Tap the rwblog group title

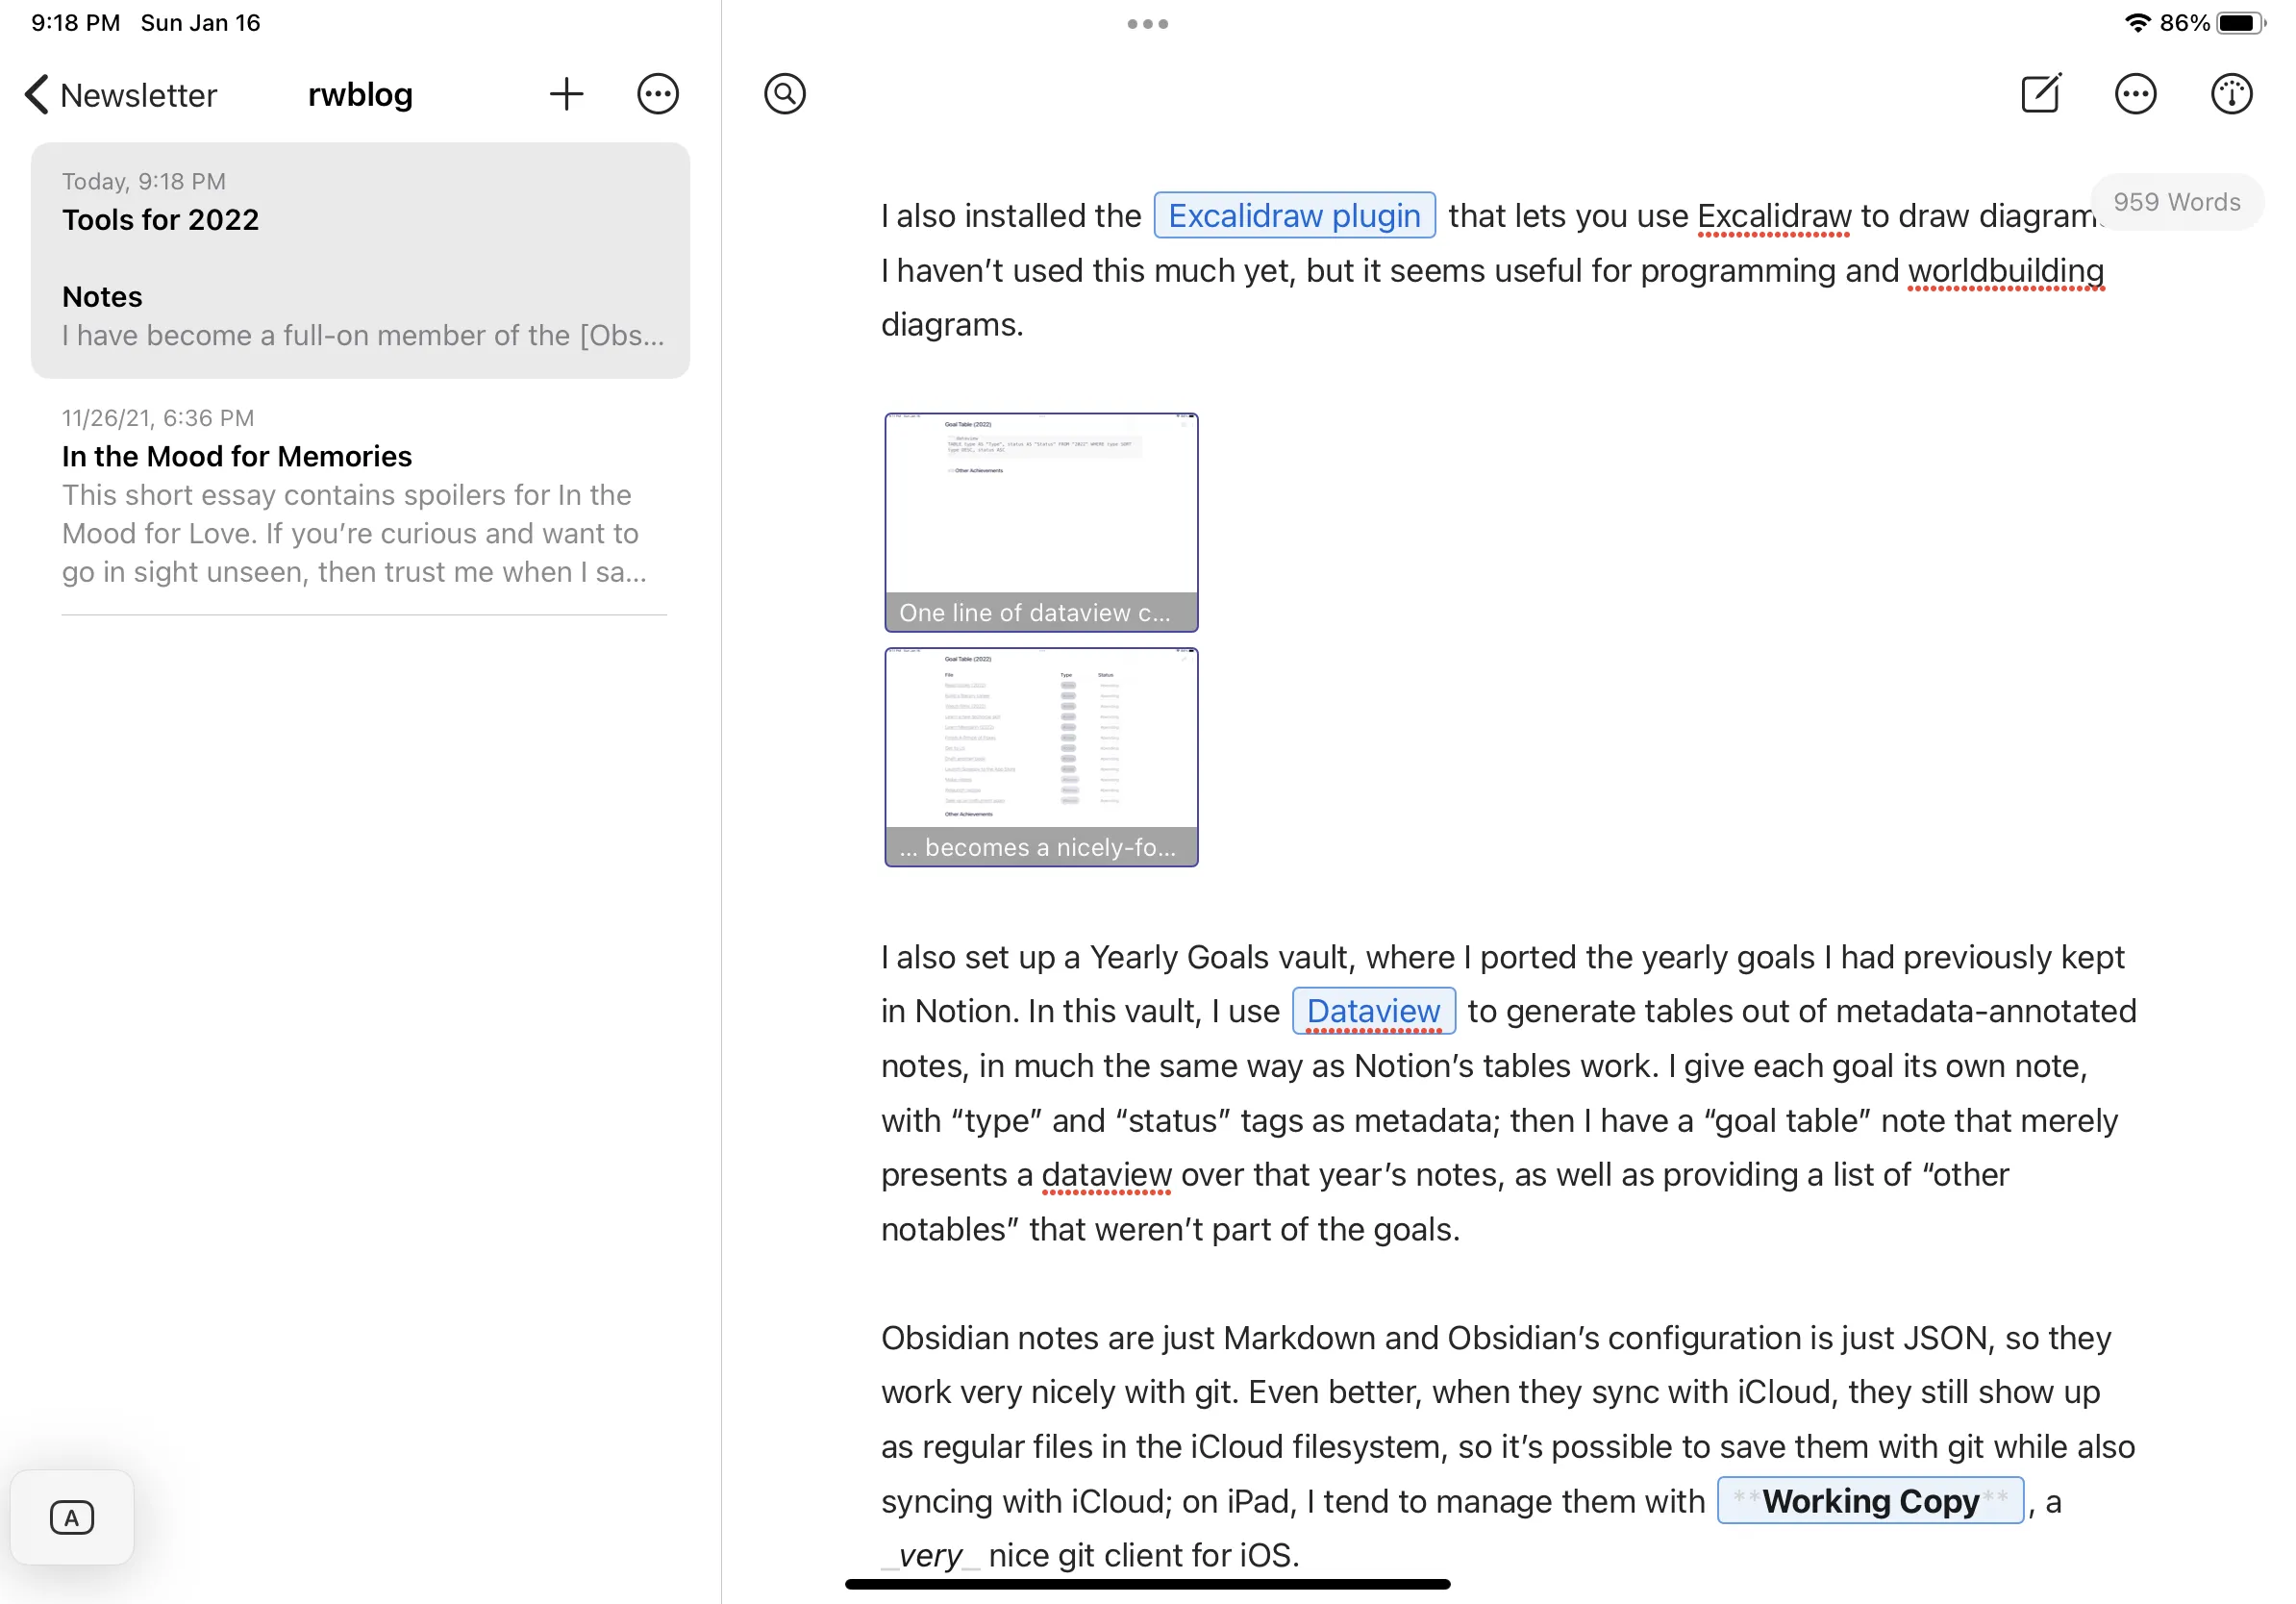point(360,95)
